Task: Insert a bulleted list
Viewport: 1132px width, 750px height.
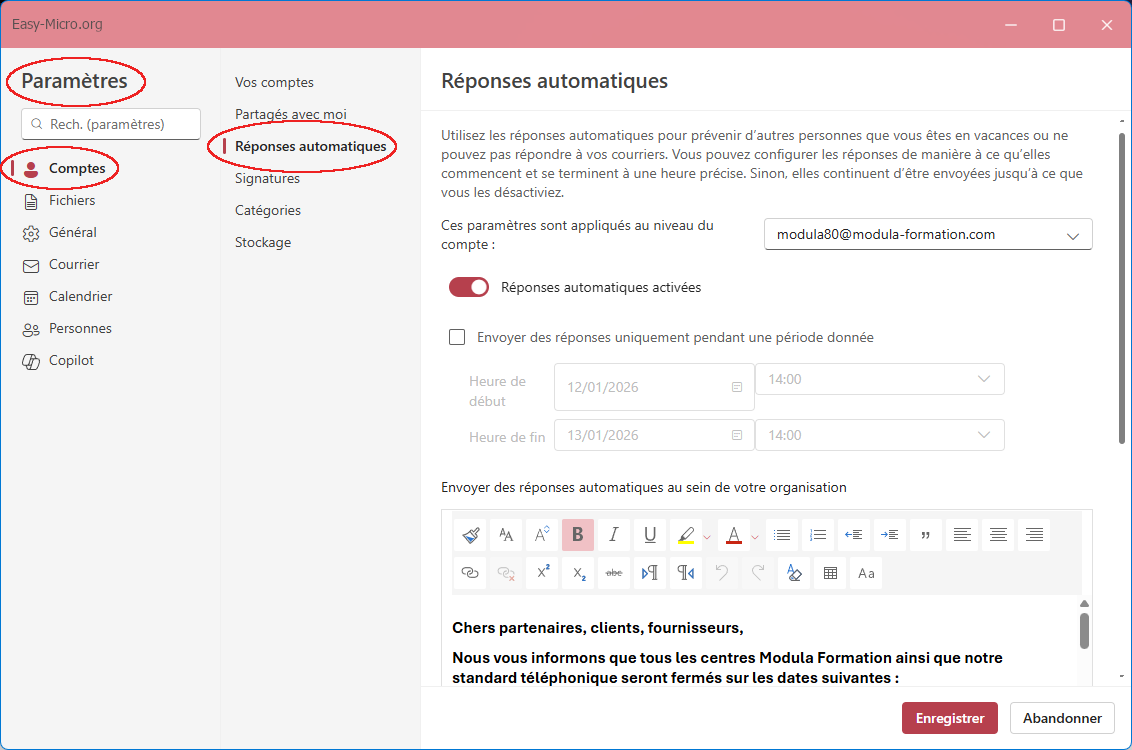Action: point(782,535)
